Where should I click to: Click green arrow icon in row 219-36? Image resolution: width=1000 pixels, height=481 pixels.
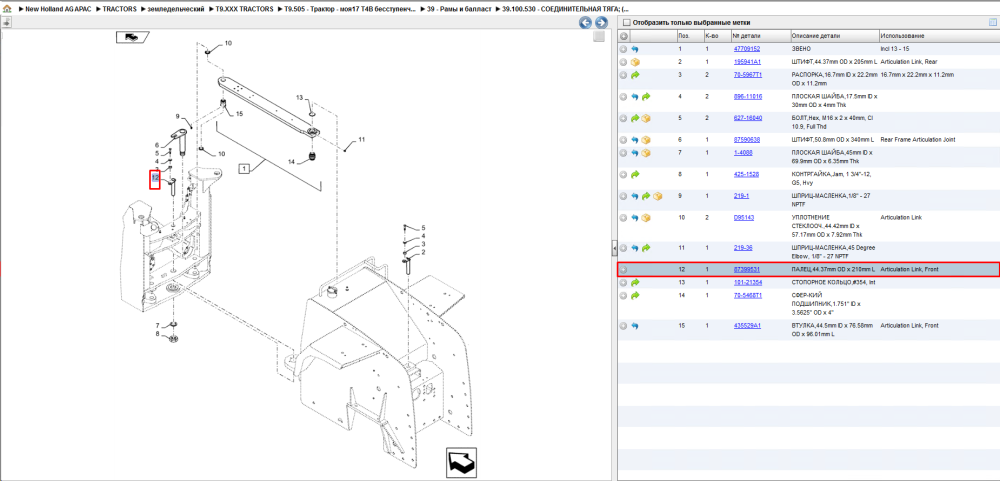(x=646, y=248)
